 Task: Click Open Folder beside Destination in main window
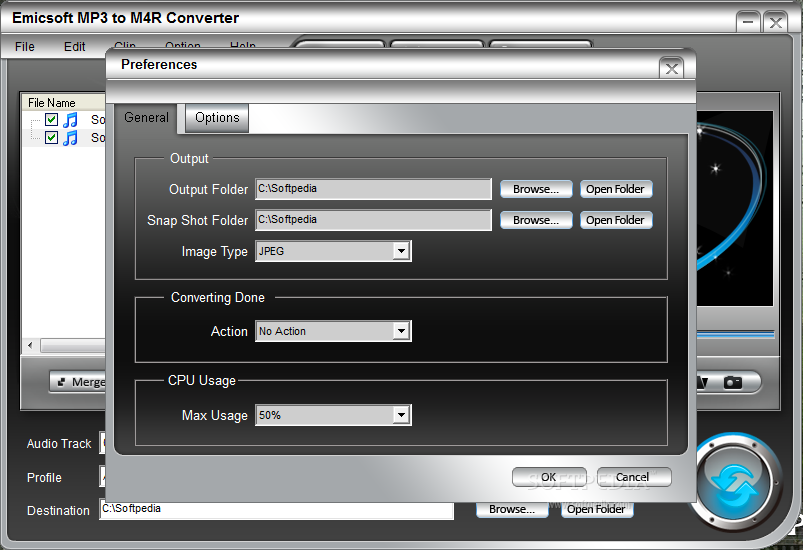tap(597, 510)
